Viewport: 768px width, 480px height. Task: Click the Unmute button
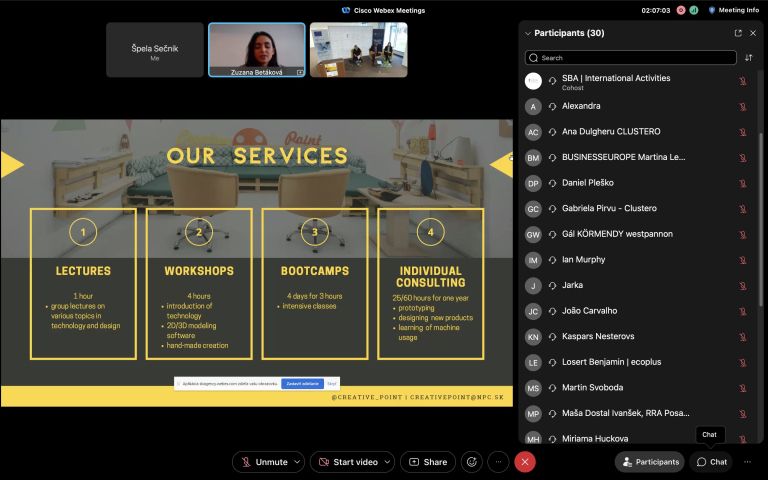coord(264,462)
